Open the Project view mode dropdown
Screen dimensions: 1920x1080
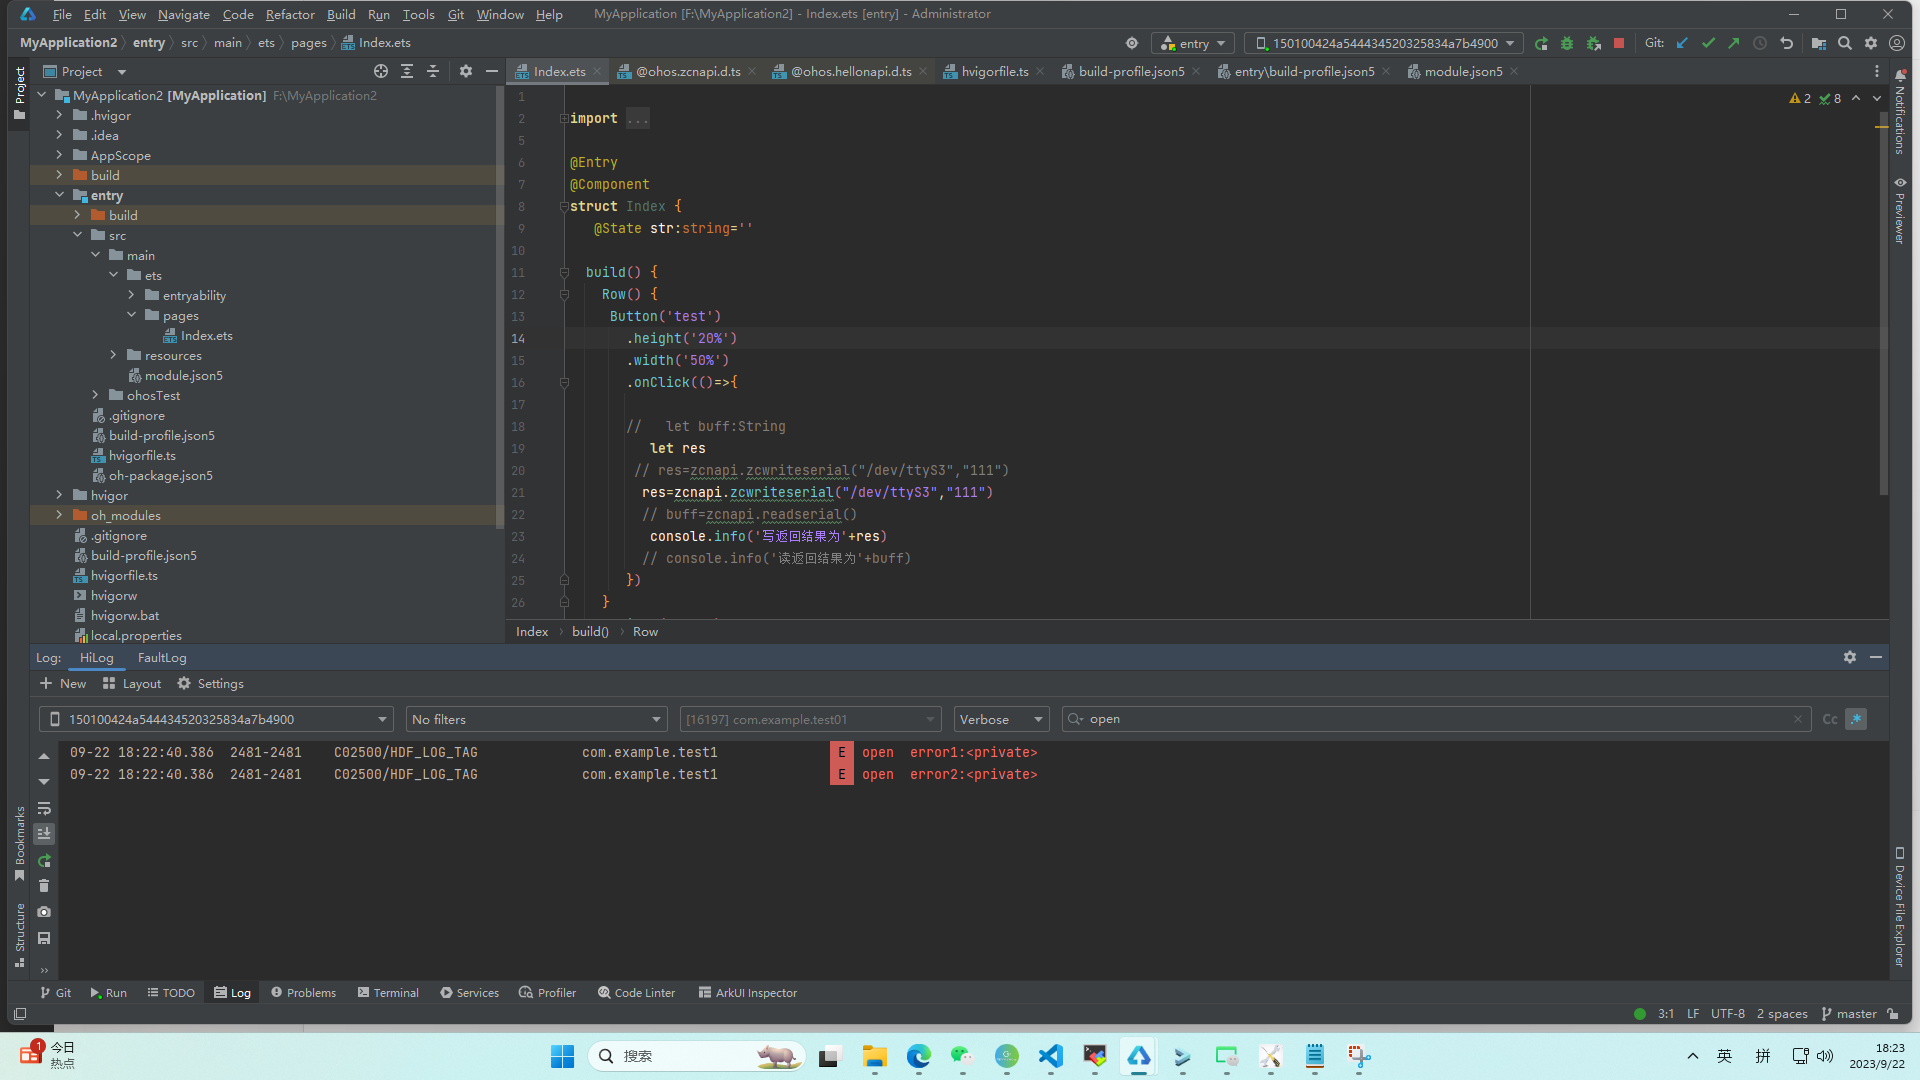pos(85,71)
